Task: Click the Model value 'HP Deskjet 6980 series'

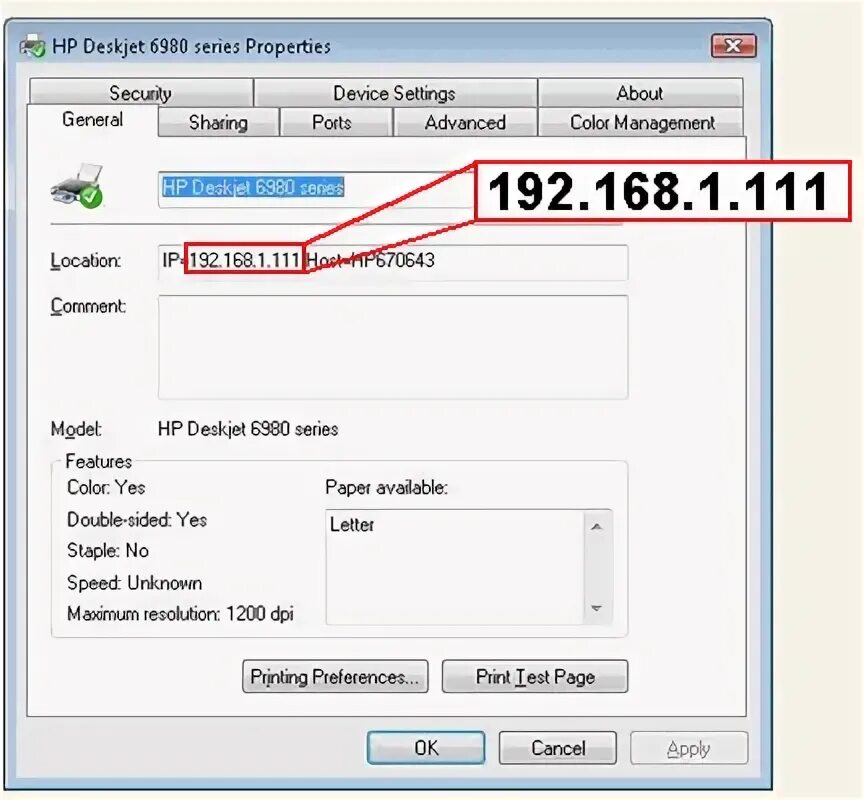Action: tap(248, 429)
